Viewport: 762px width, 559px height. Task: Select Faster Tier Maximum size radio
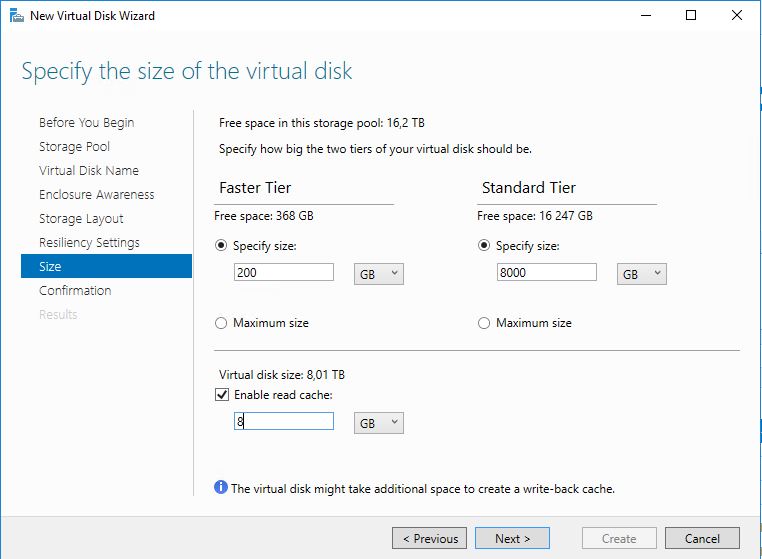(221, 323)
